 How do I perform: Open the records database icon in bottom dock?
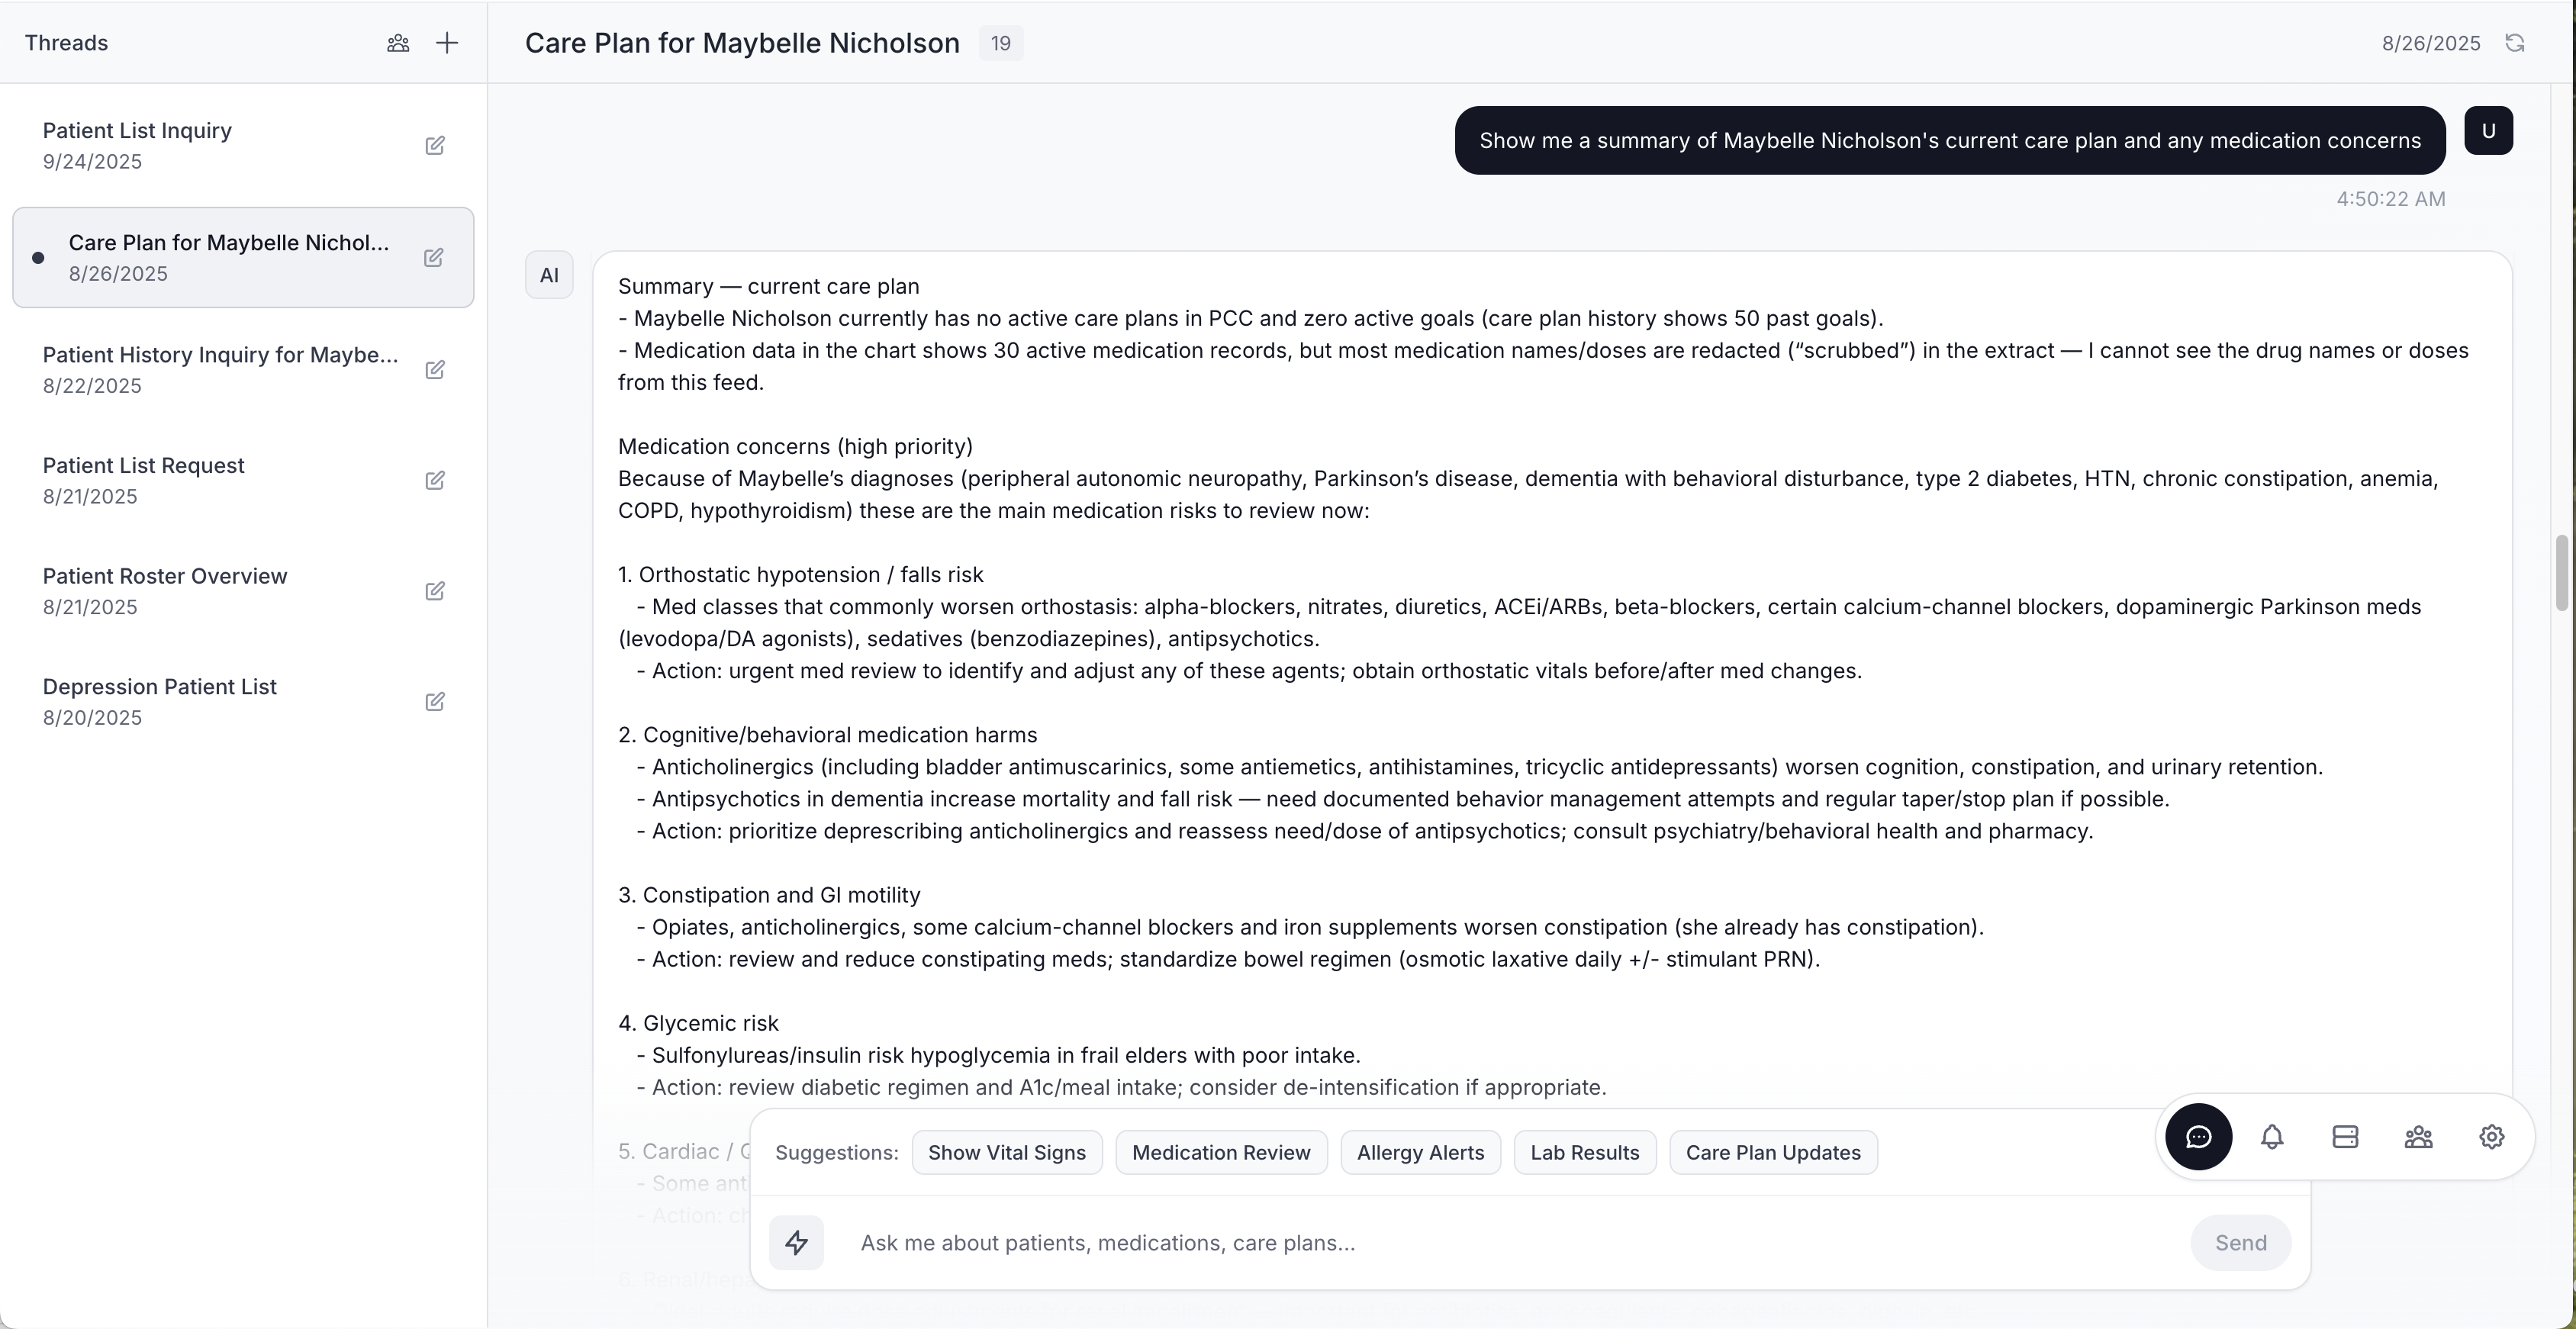pyautogui.click(x=2345, y=1137)
